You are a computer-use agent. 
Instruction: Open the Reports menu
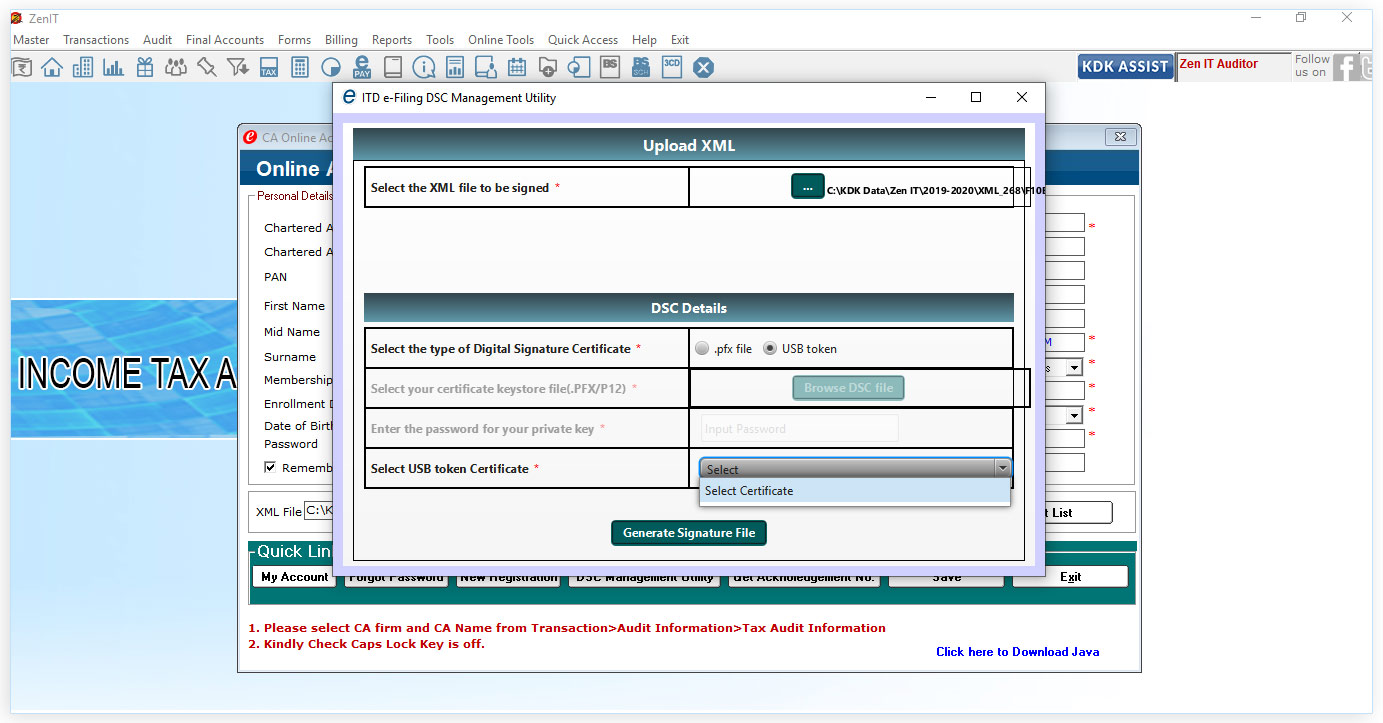tap(392, 40)
